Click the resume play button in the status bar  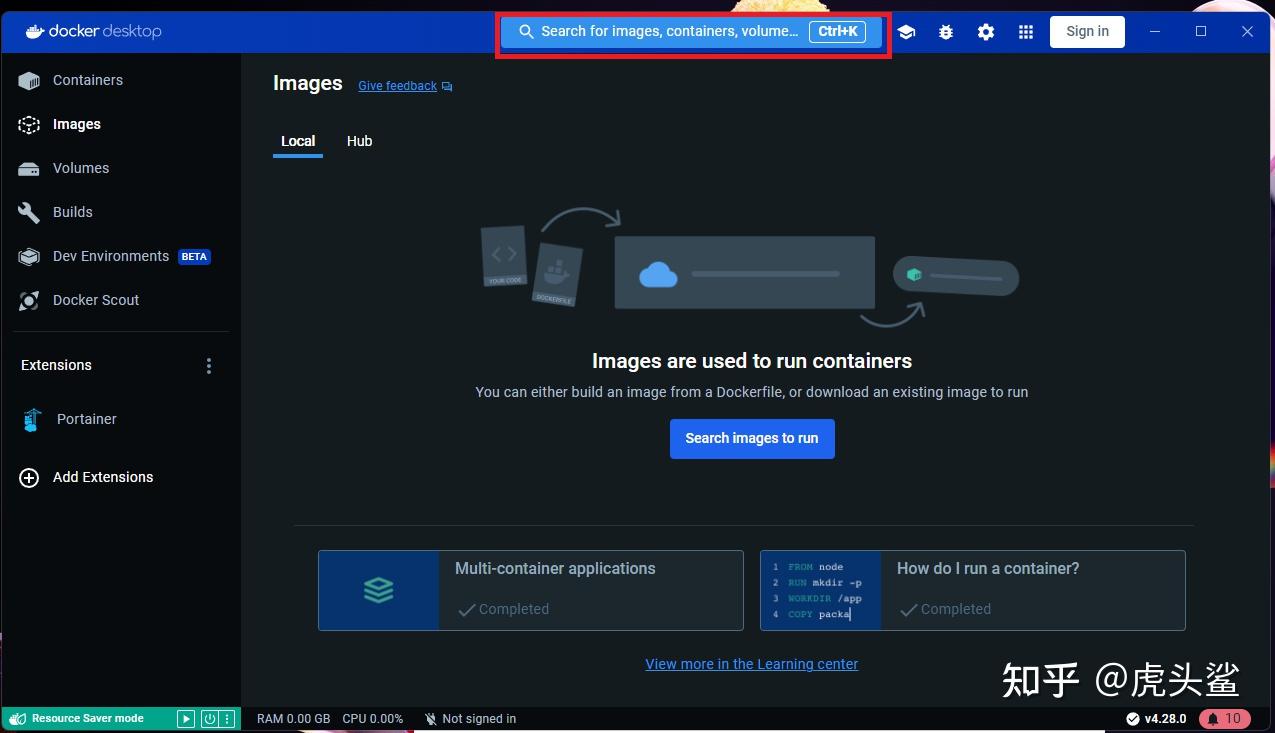coord(186,718)
